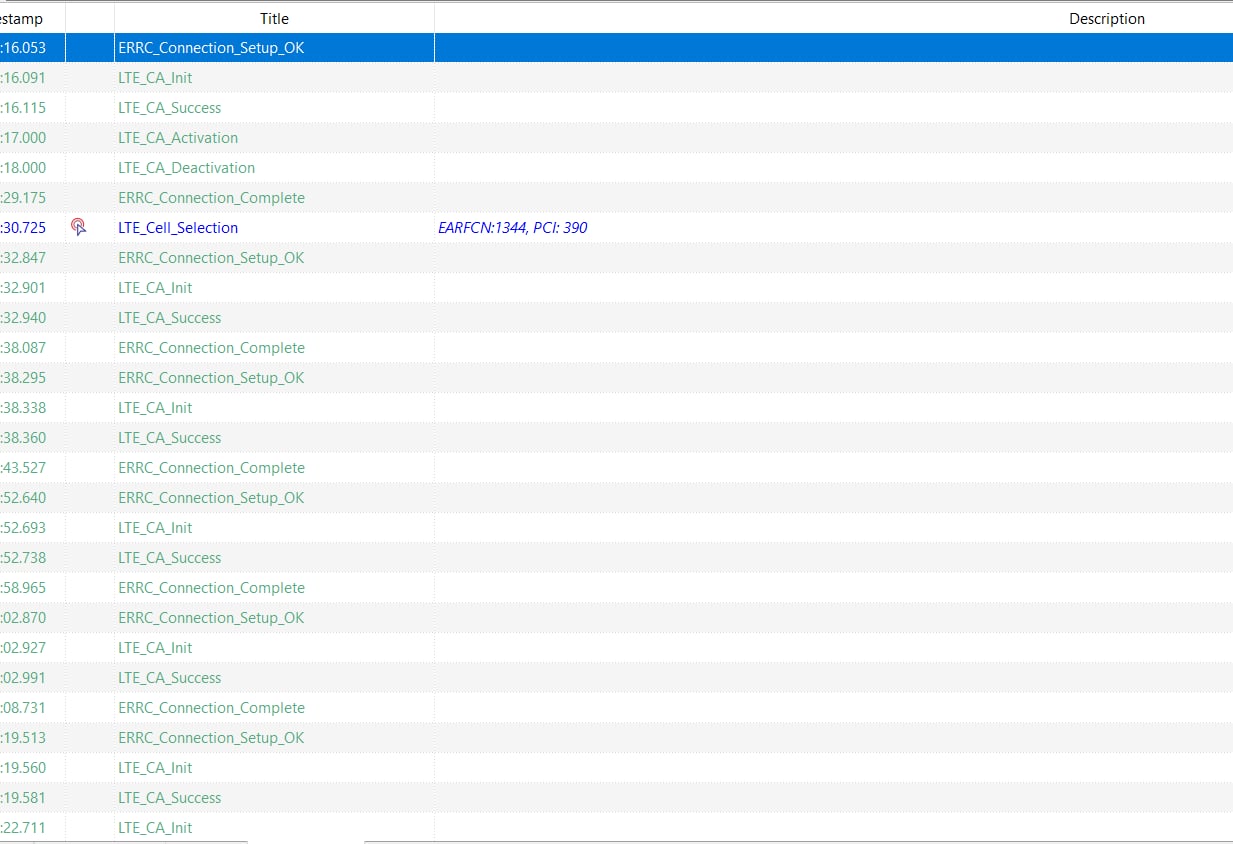Select ERRC_Connection_Complete at timestamp 08.731

(x=211, y=707)
